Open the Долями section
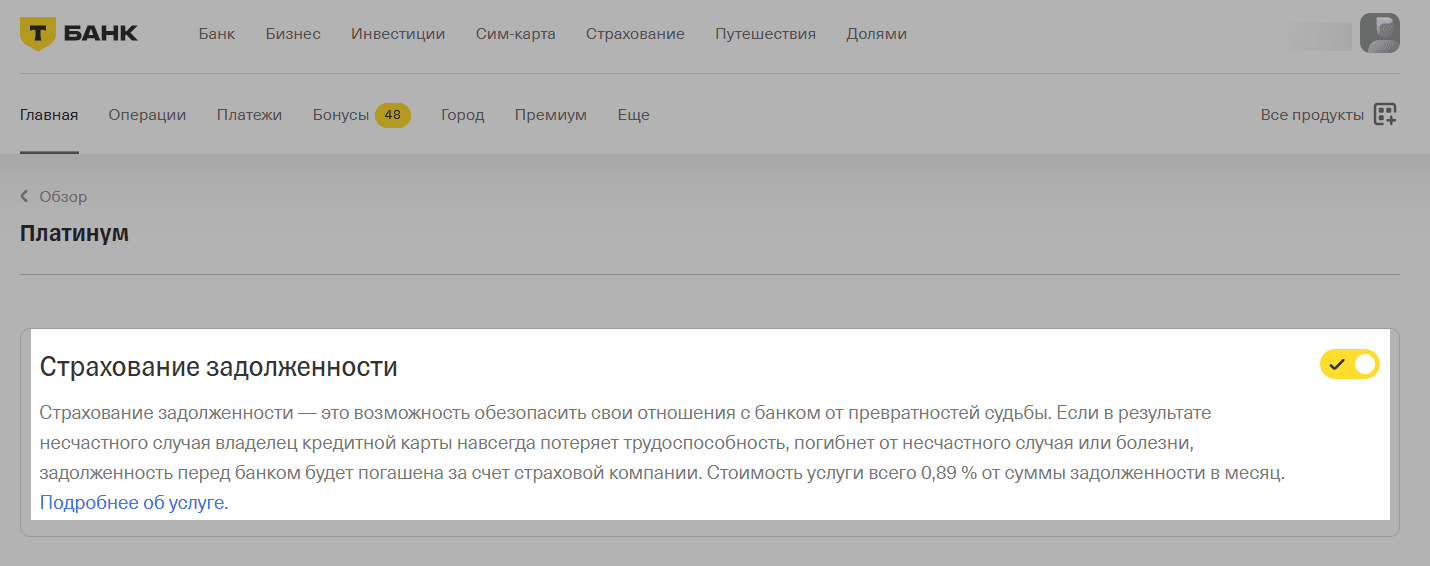The image size is (1430, 566). click(876, 34)
